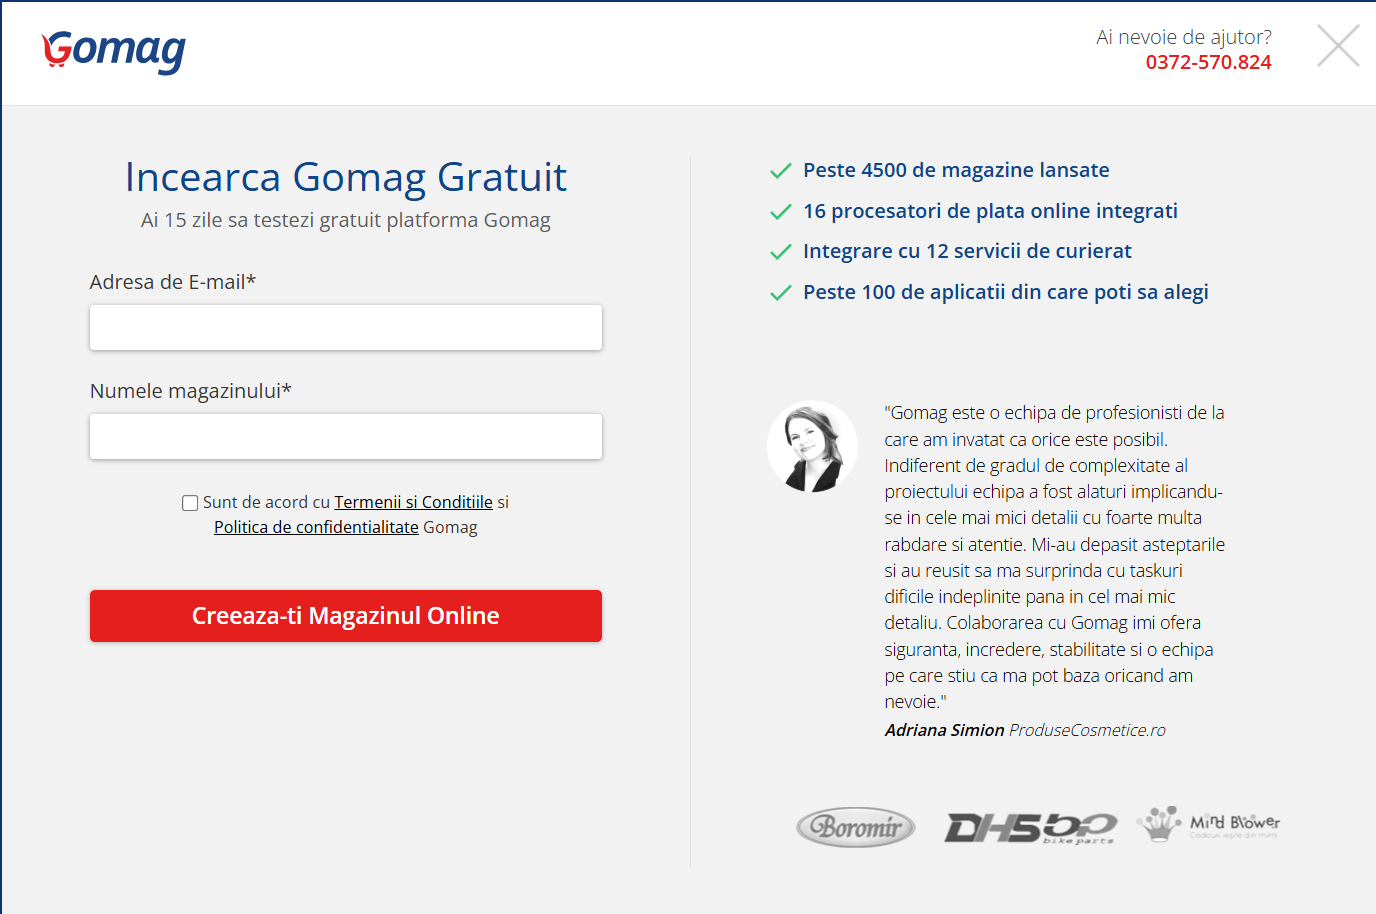Screen dimensions: 1376x914
Task: Click ProduseCosmetice.ro under the testimonial
Action: [x=1087, y=730]
